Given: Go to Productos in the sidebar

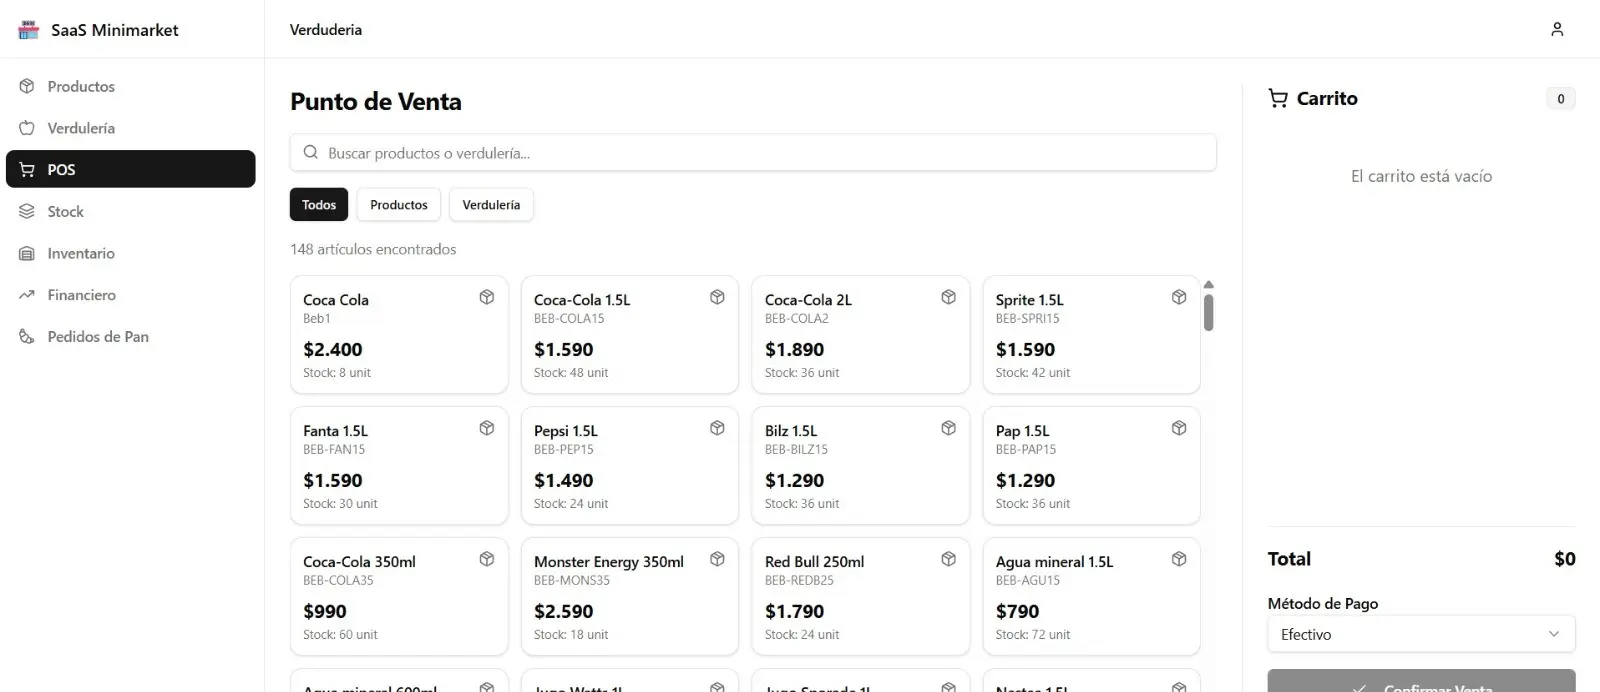Looking at the screenshot, I should (x=131, y=86).
